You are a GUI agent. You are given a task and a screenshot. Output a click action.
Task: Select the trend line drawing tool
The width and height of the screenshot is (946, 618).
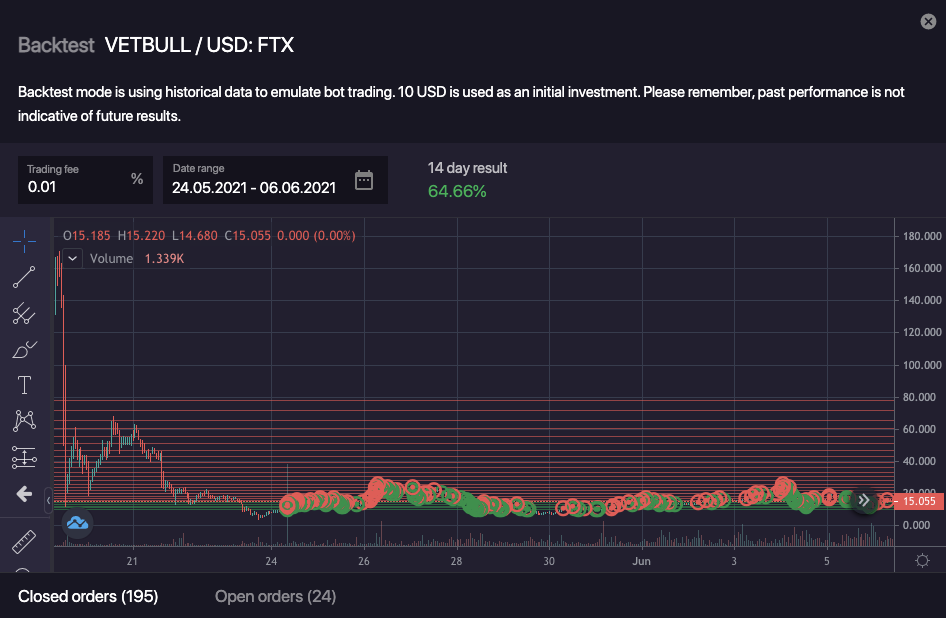(x=24, y=277)
